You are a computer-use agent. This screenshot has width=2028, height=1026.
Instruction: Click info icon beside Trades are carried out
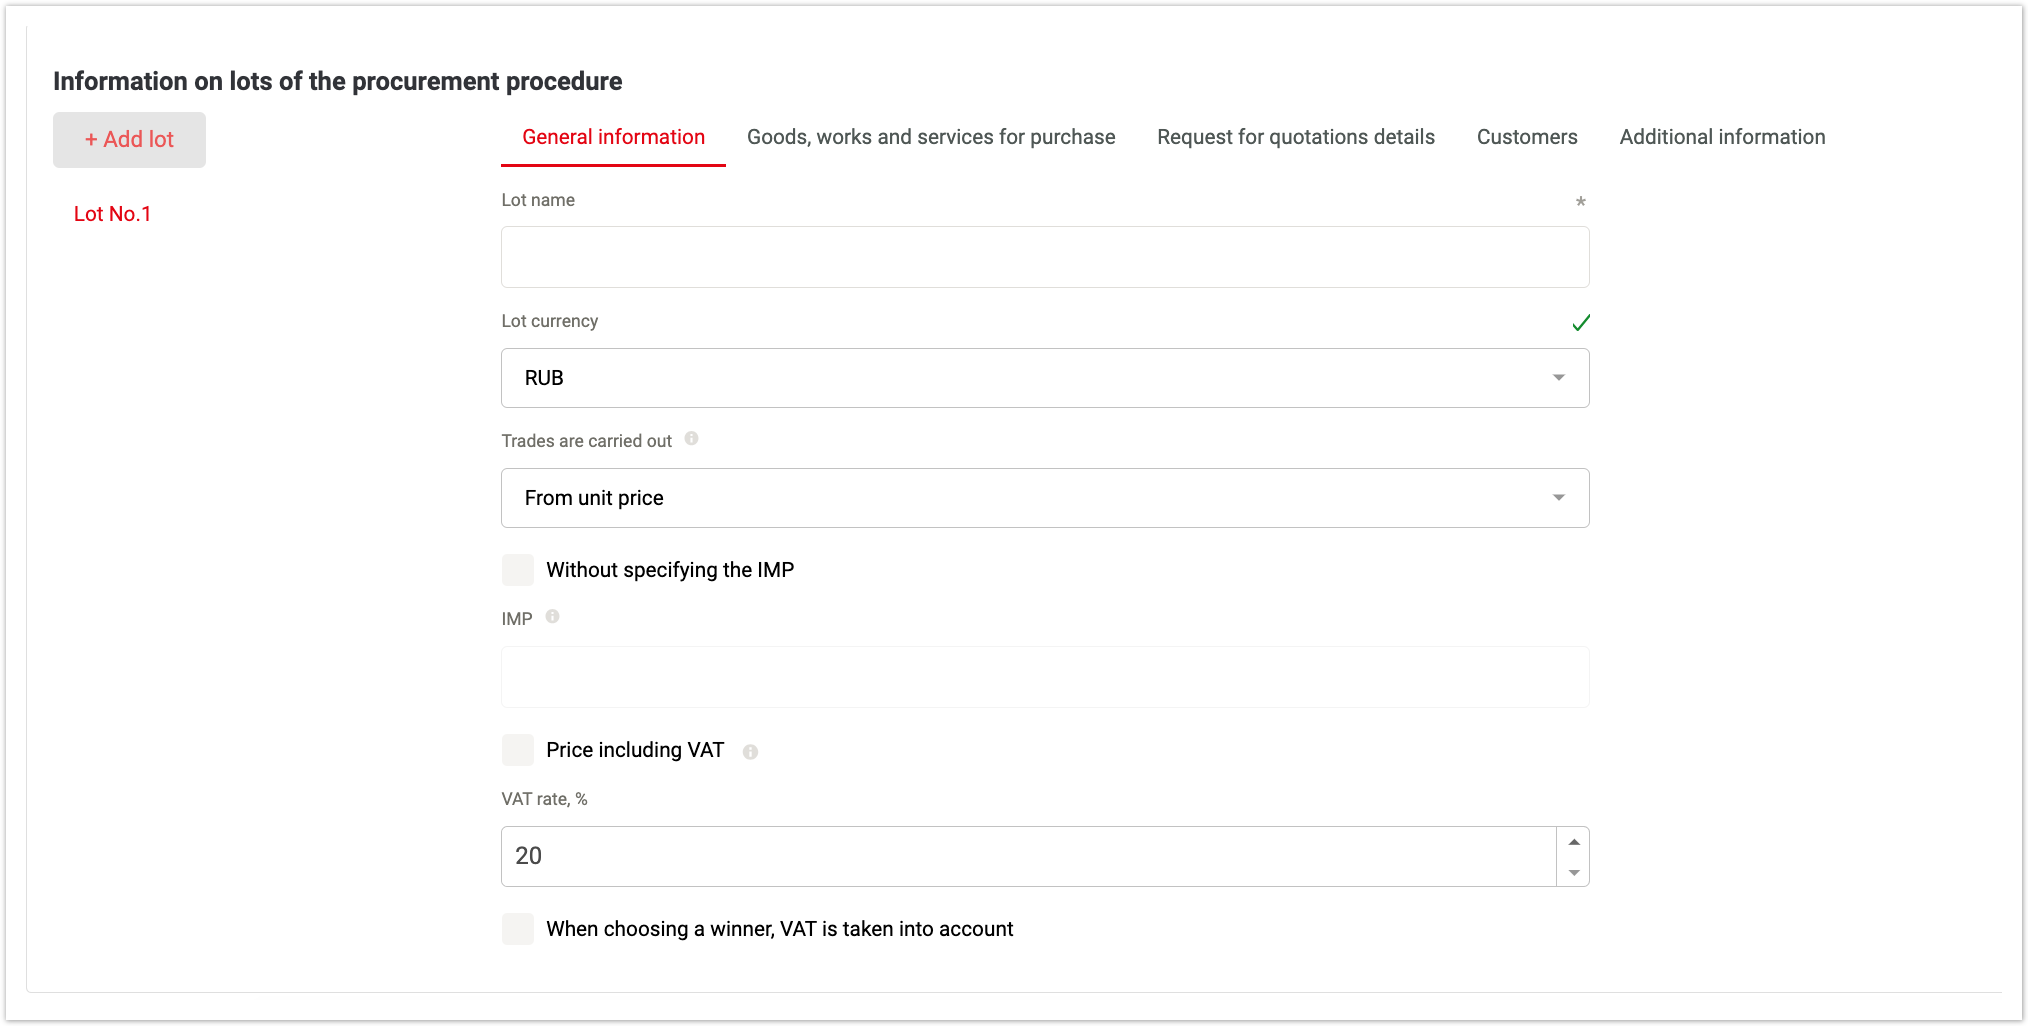[691, 439]
